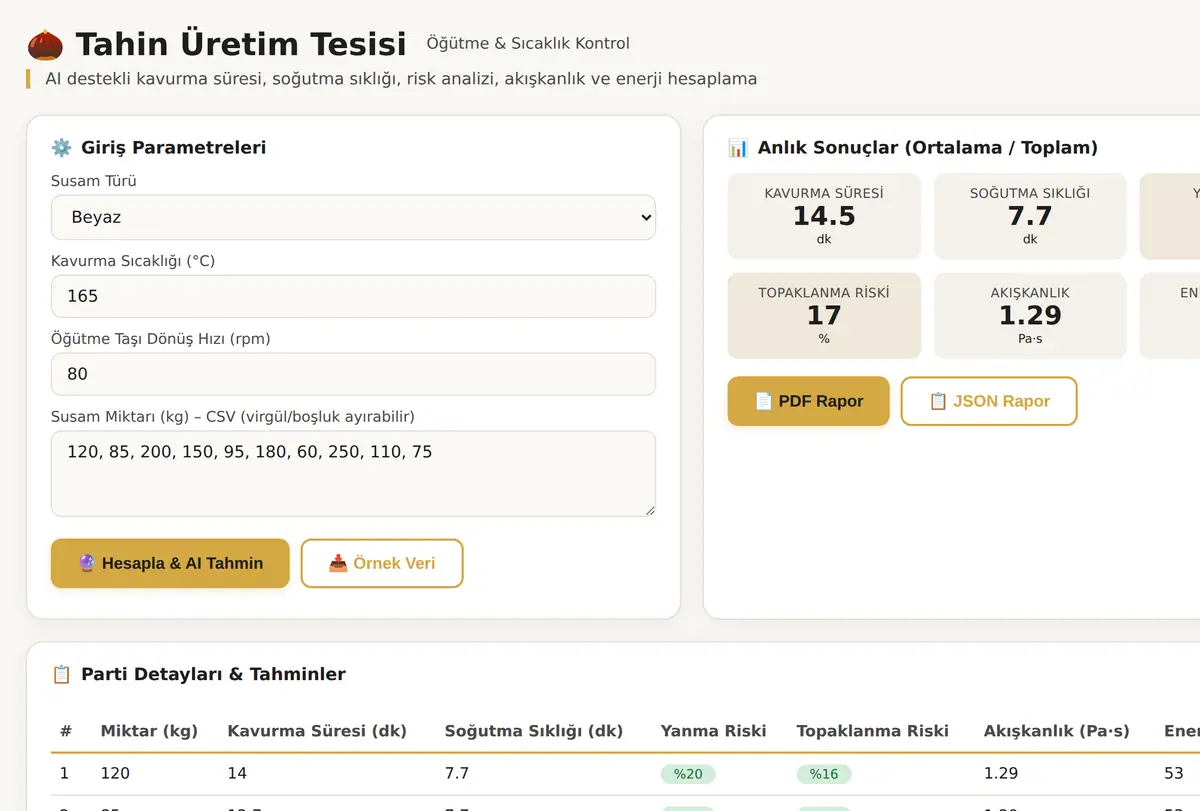
Task: Click the bar chart icon beside Anlık Sonuçlar
Action: 738,148
